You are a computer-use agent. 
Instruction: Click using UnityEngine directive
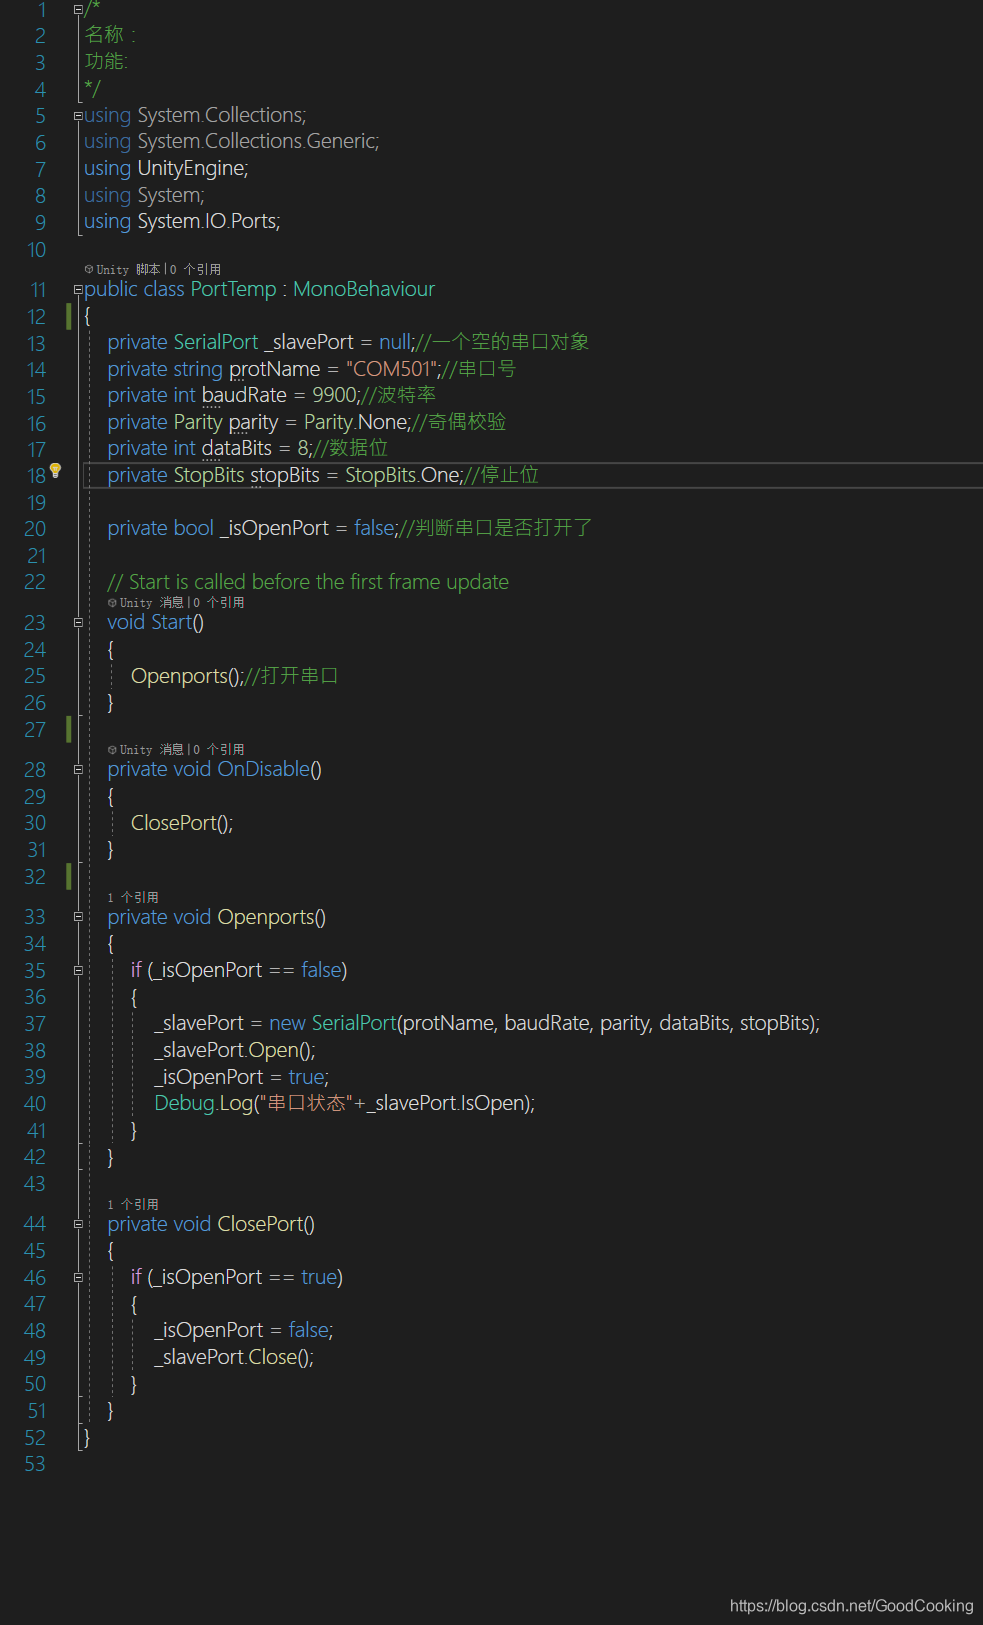point(166,168)
